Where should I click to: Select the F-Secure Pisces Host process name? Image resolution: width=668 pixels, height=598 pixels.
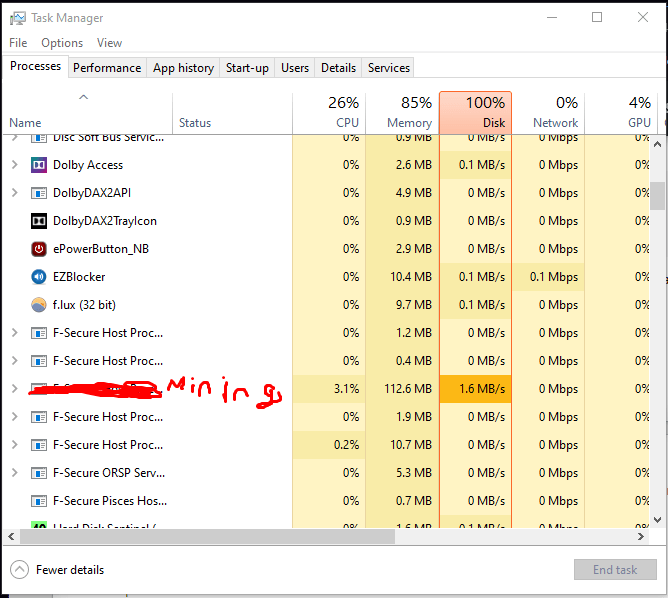coord(110,501)
